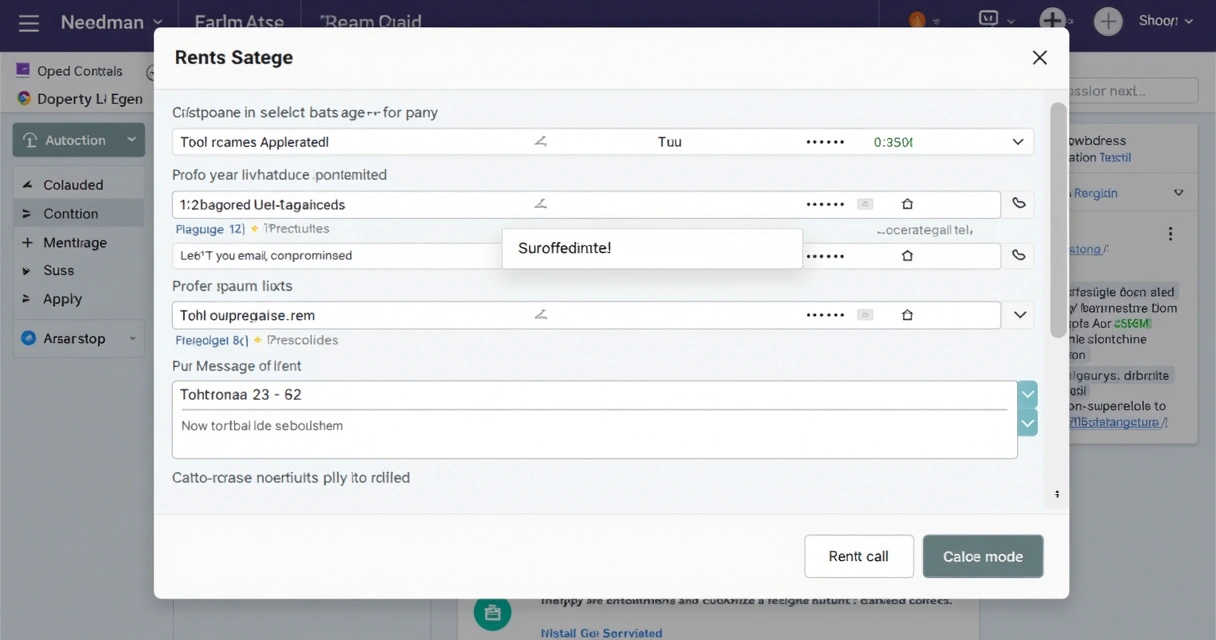
Task: Click the home icon in Le6'T you email row
Action: [x=907, y=255]
